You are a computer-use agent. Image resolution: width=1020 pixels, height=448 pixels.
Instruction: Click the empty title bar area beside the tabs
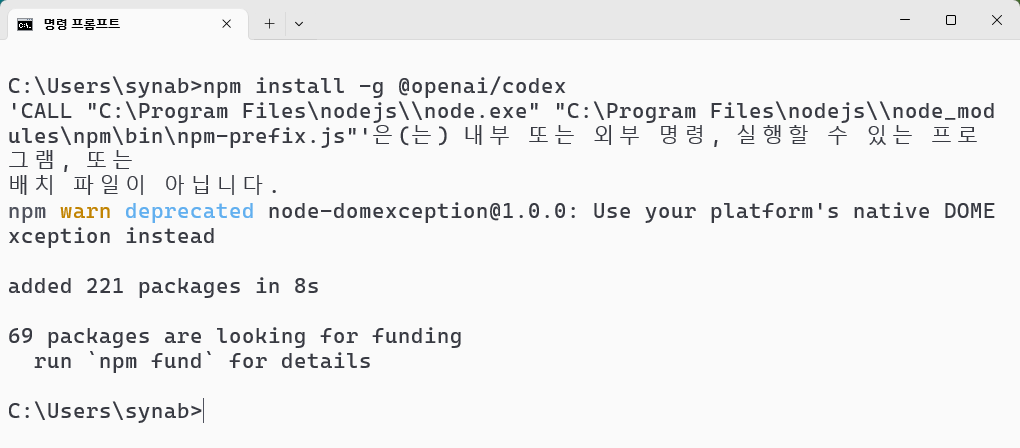click(585, 20)
